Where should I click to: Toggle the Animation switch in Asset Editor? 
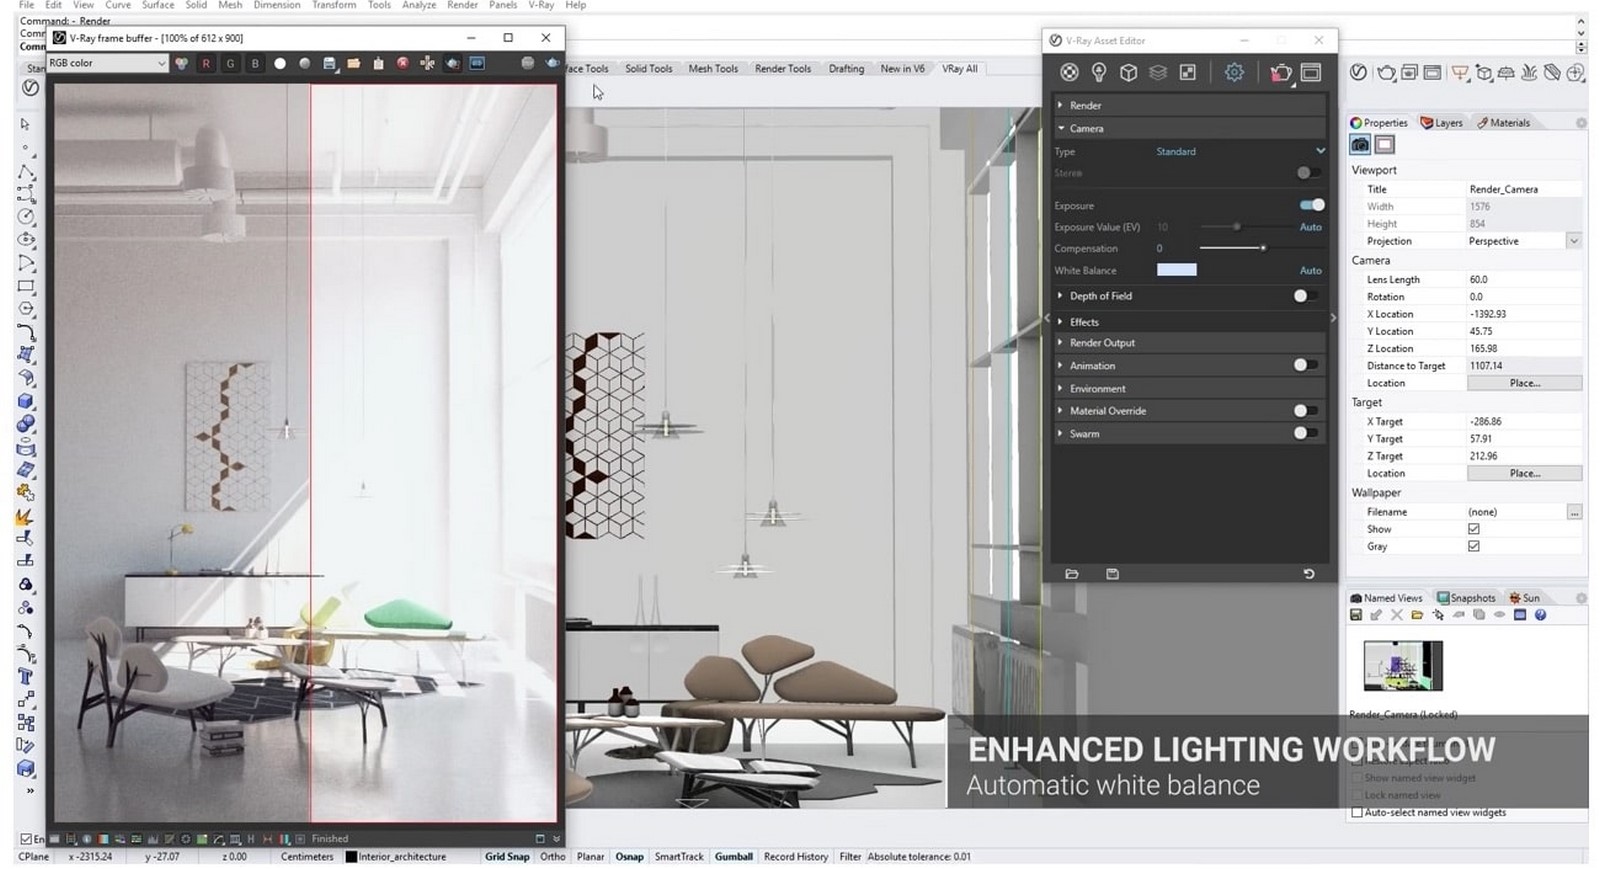(x=1304, y=365)
